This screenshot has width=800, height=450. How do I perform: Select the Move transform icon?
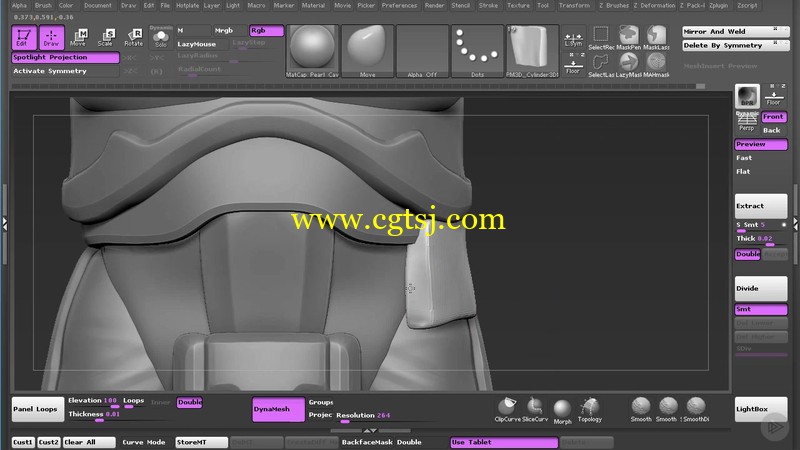pos(79,38)
